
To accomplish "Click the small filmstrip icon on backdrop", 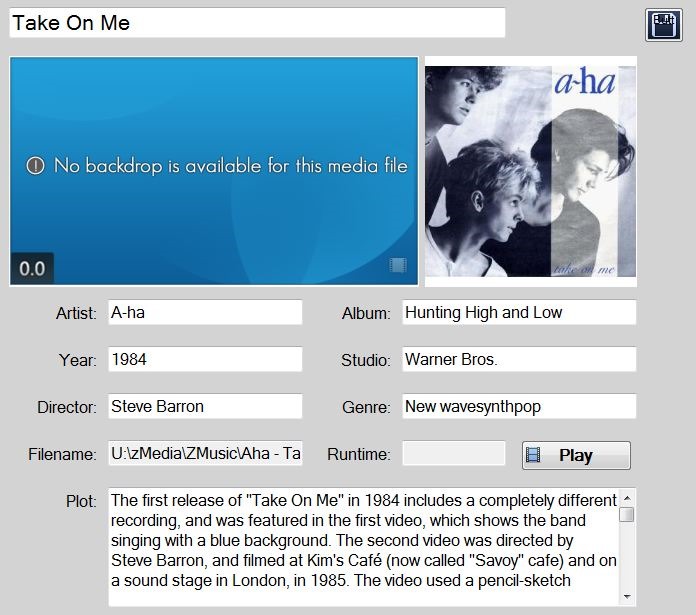I will point(398,265).
